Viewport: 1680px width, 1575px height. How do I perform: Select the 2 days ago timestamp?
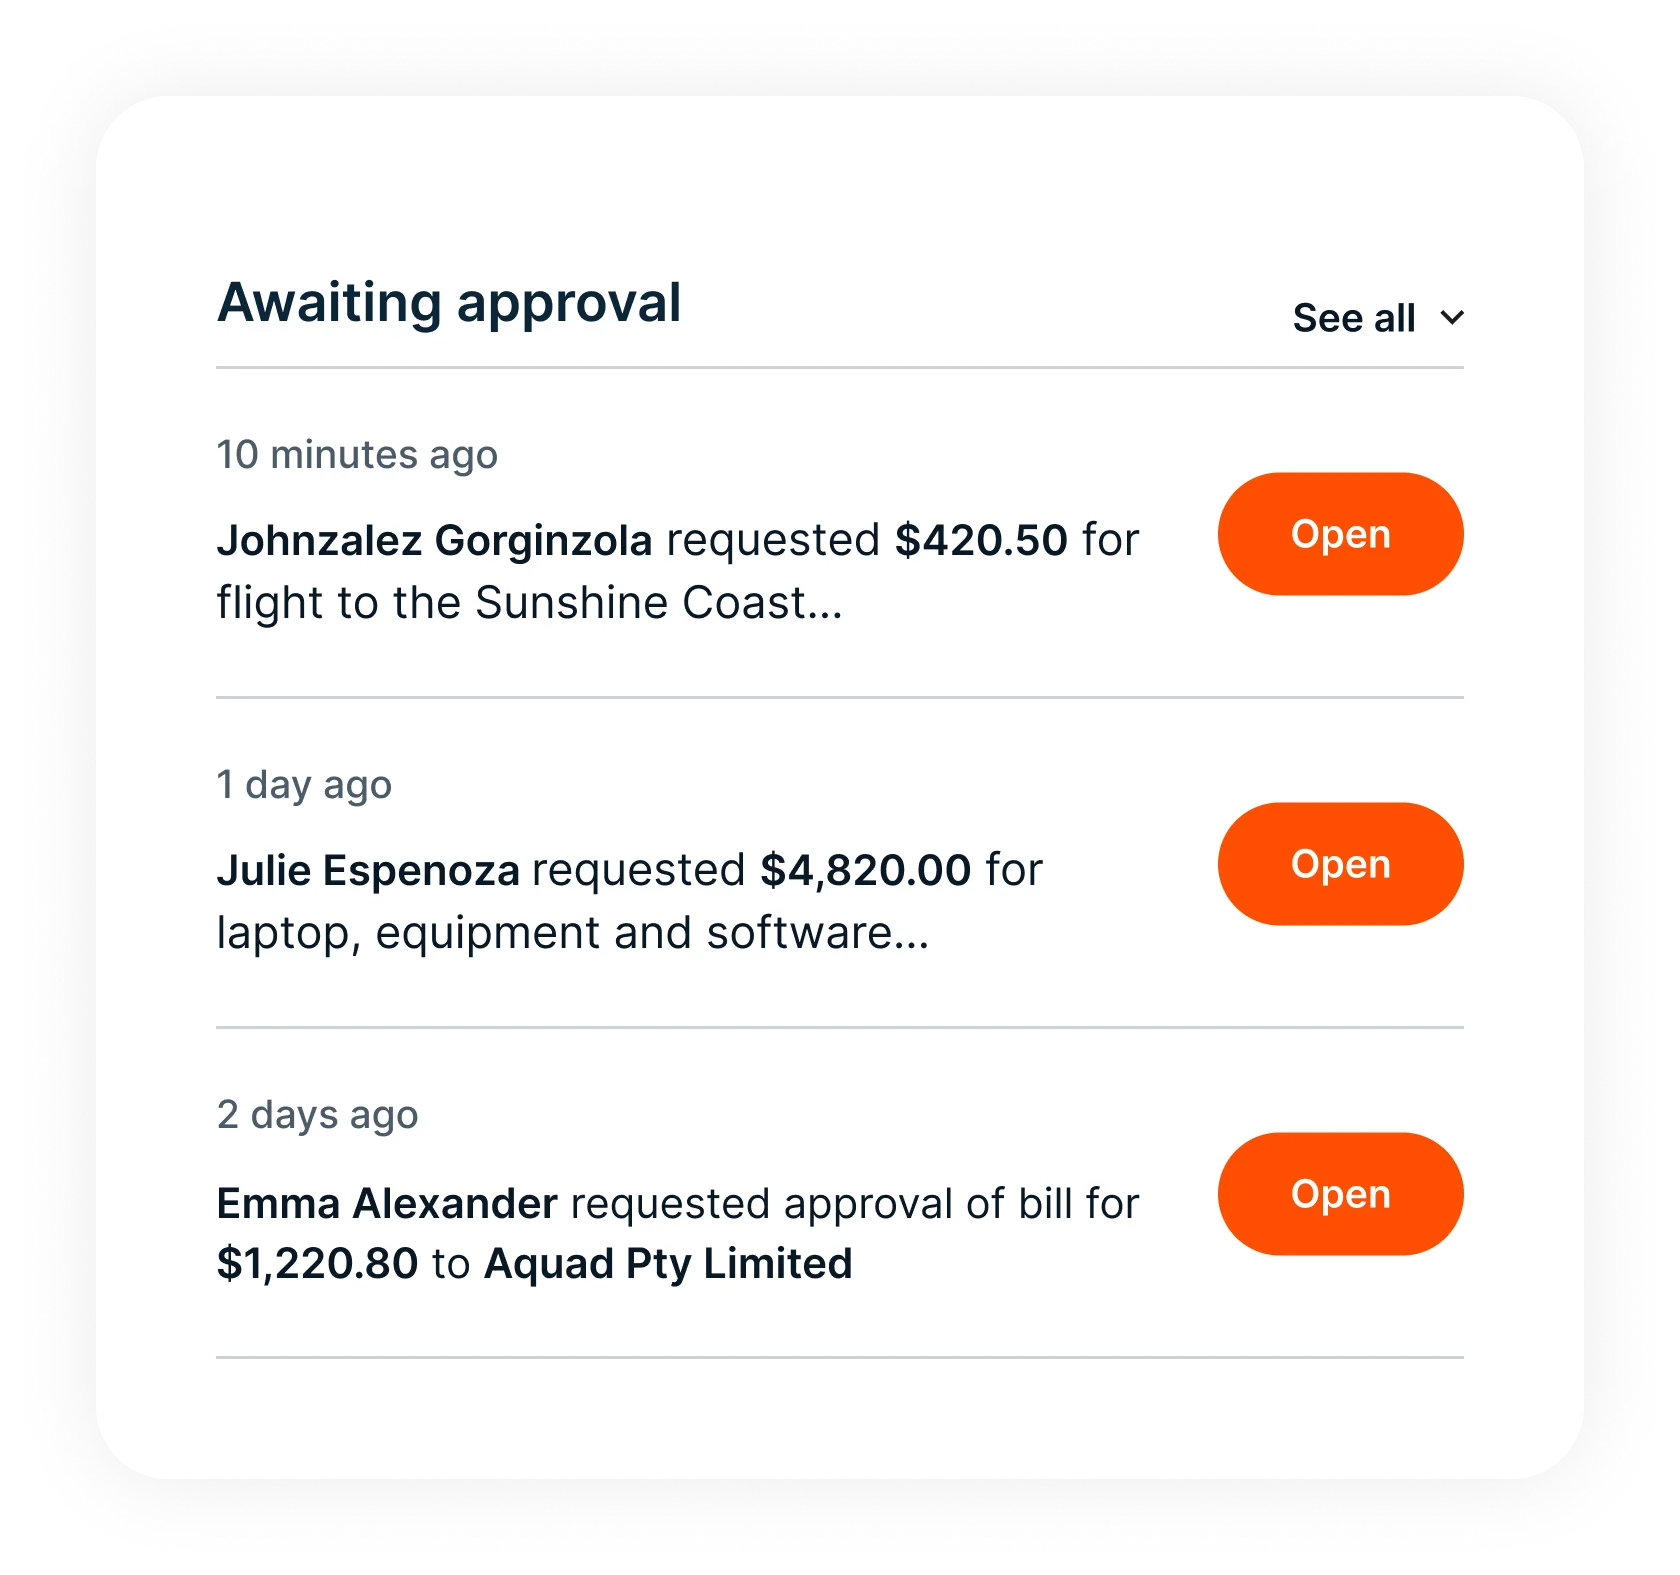pos(318,1113)
